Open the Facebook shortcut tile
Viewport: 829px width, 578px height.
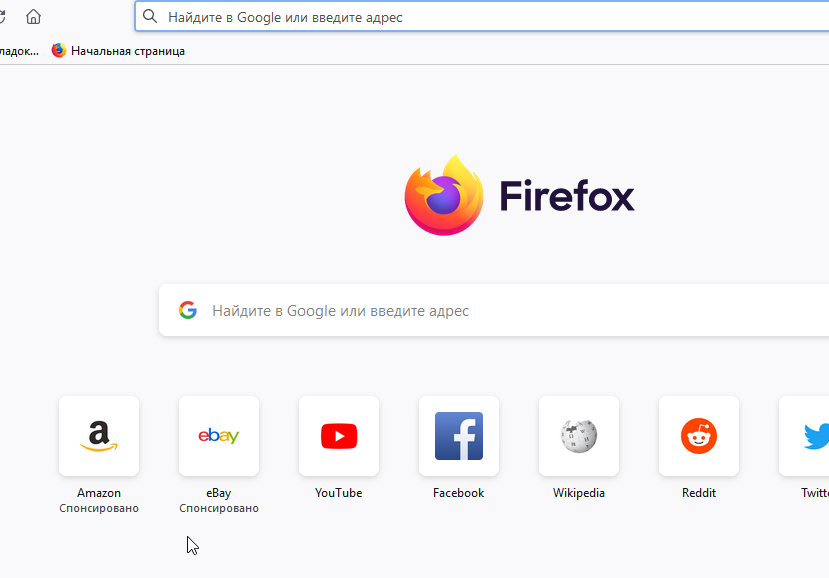pos(459,436)
